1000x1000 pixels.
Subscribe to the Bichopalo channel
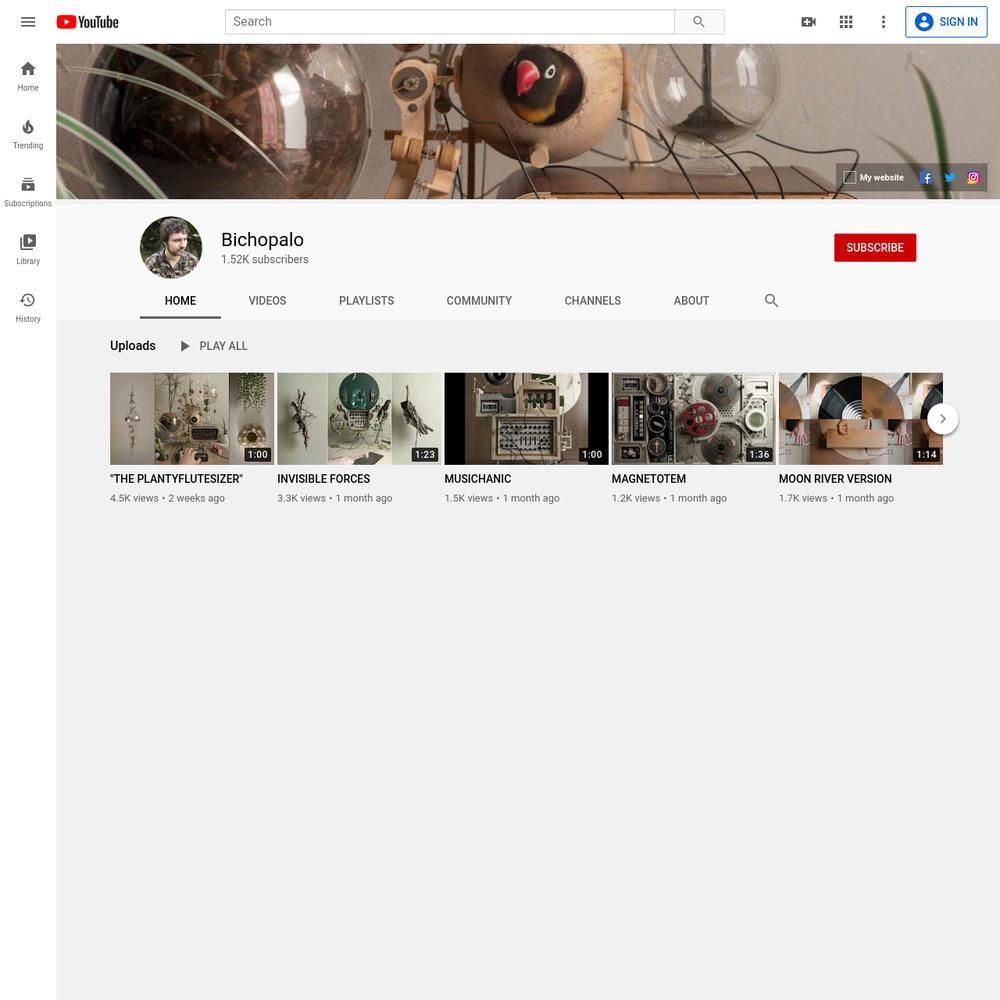click(875, 247)
